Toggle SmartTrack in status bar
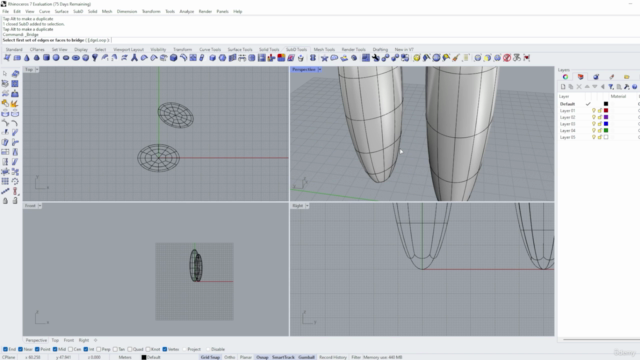 point(283,357)
